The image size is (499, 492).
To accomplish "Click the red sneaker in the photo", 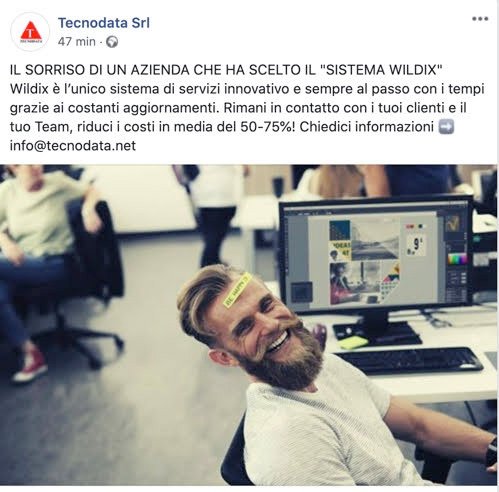I will (30, 364).
